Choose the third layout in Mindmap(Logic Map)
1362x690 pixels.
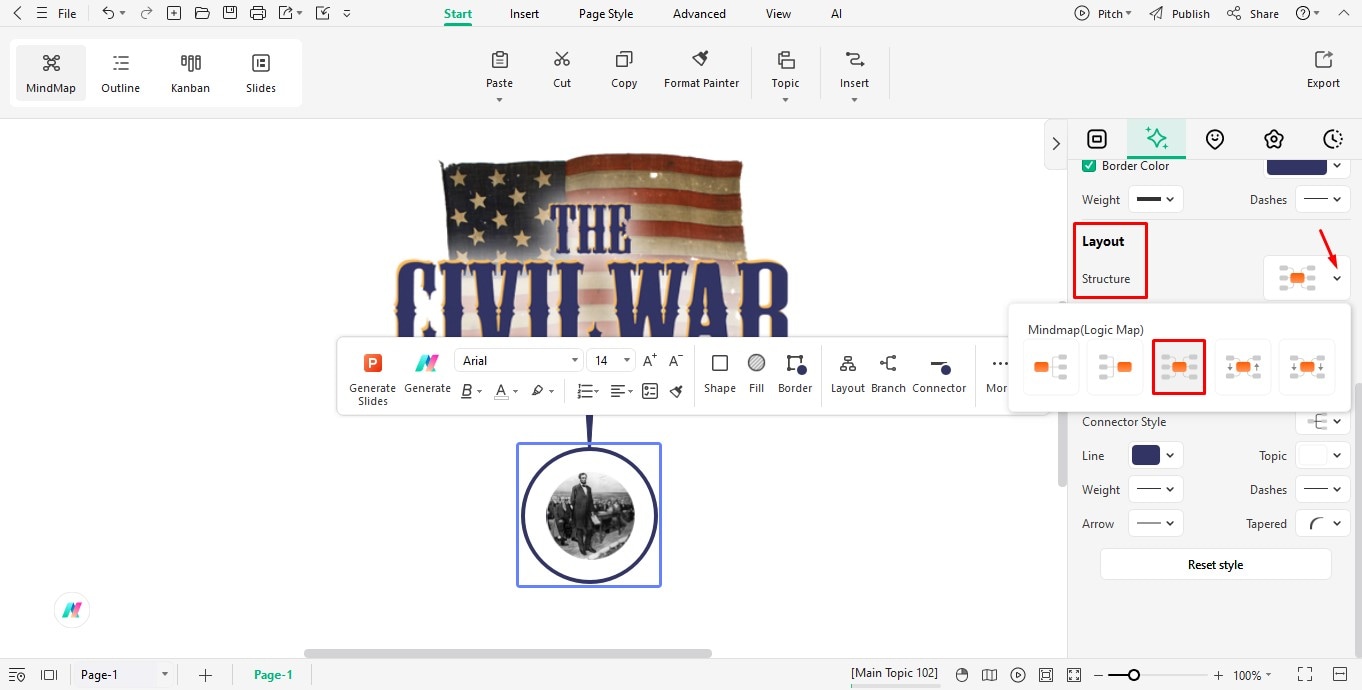coord(1179,367)
